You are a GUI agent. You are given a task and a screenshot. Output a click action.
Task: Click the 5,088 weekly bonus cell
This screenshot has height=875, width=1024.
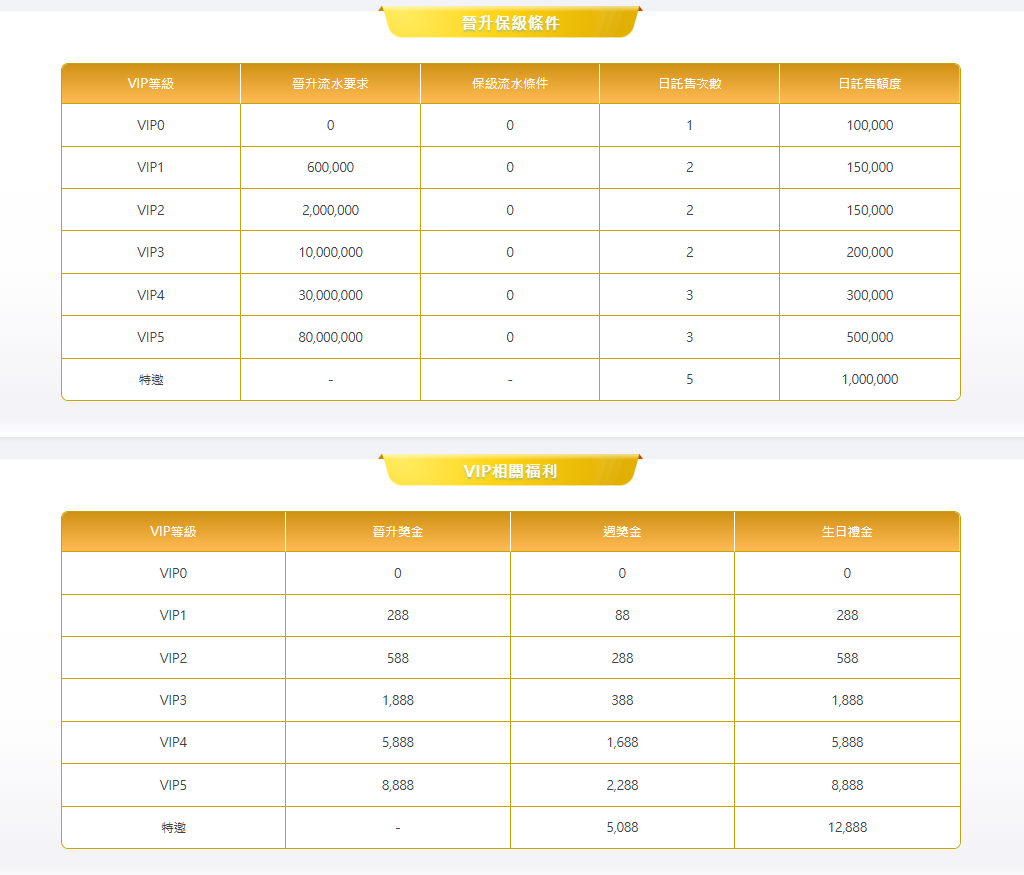click(x=622, y=827)
